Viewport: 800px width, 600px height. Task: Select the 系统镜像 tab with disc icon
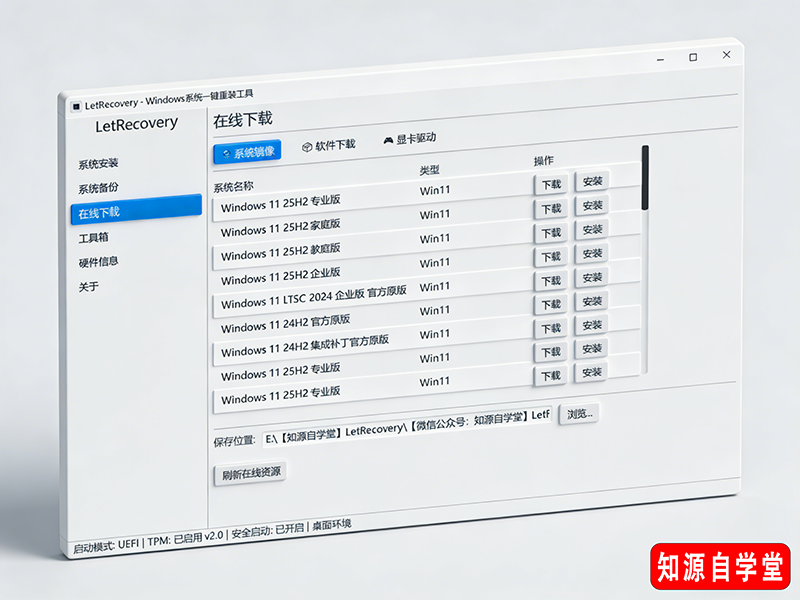pos(247,152)
